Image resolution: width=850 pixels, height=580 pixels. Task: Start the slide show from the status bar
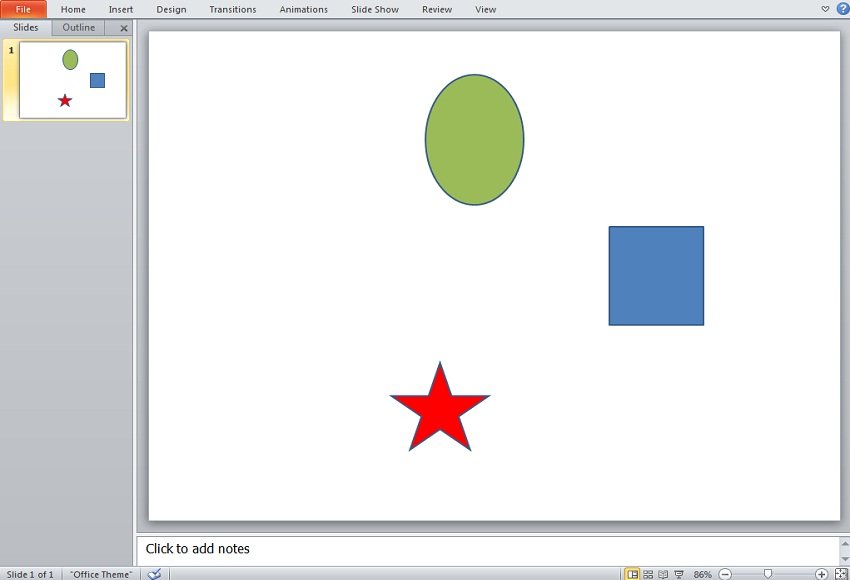(x=679, y=574)
